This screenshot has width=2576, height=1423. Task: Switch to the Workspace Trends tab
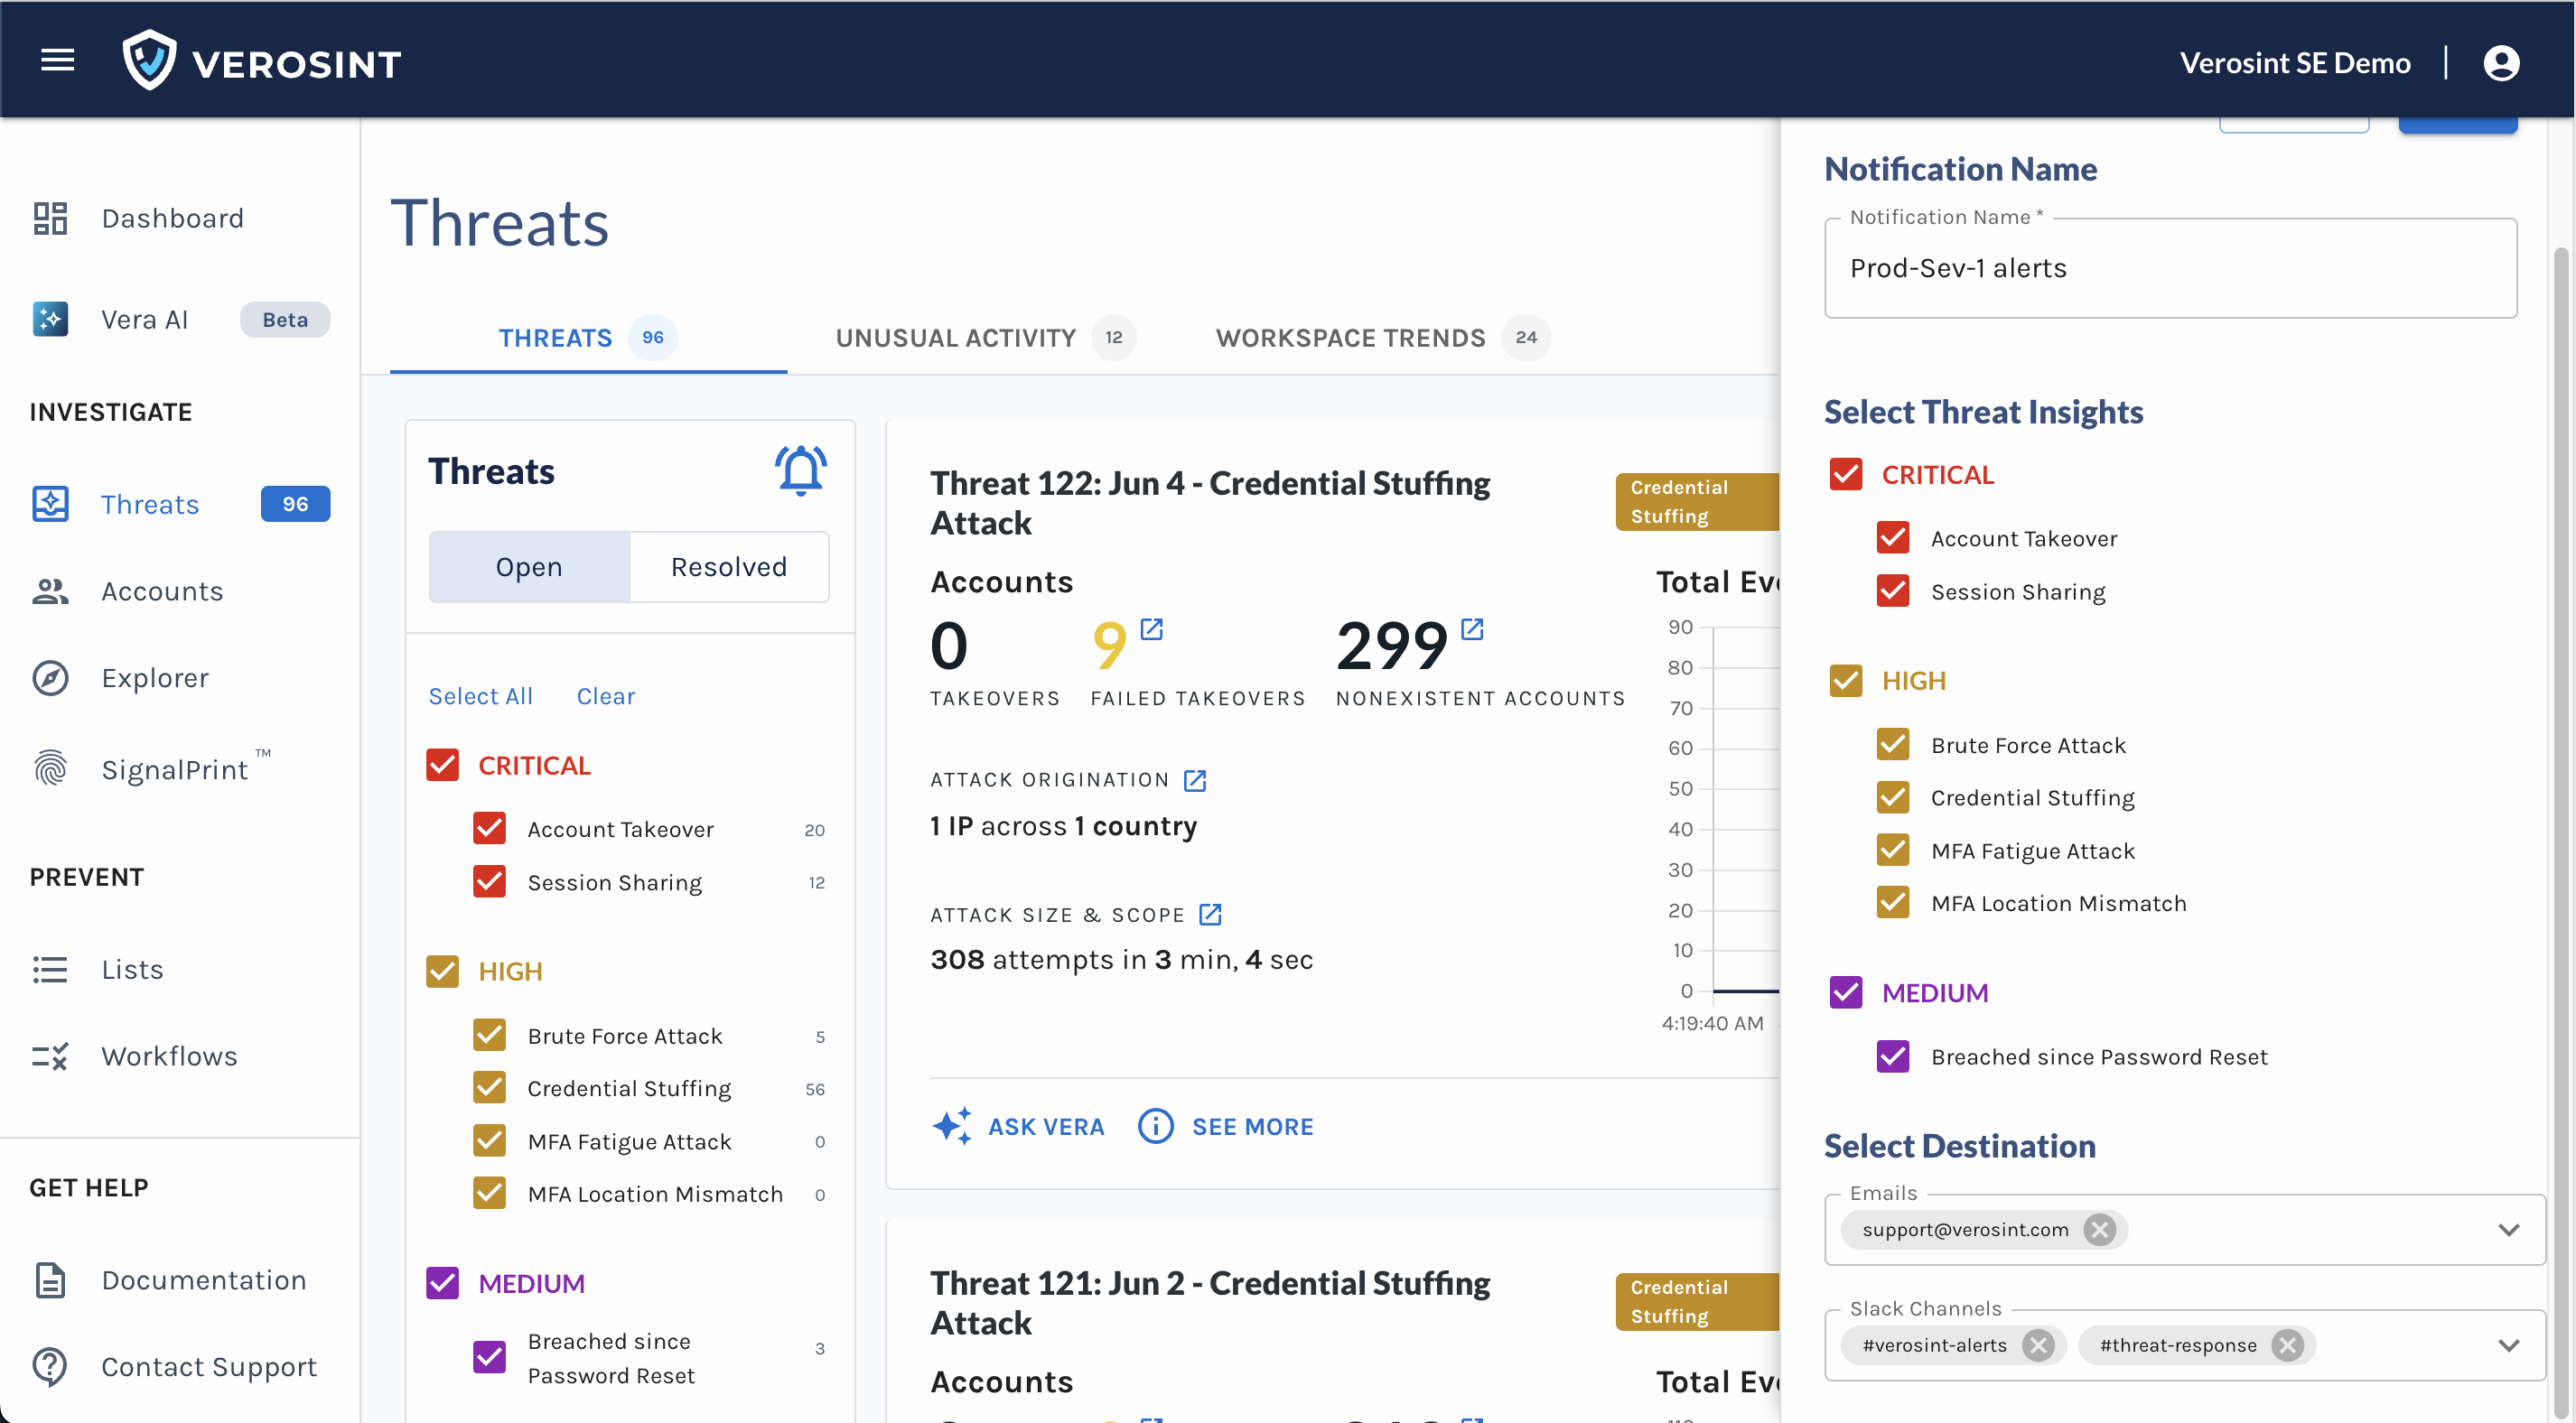pyautogui.click(x=1350, y=338)
